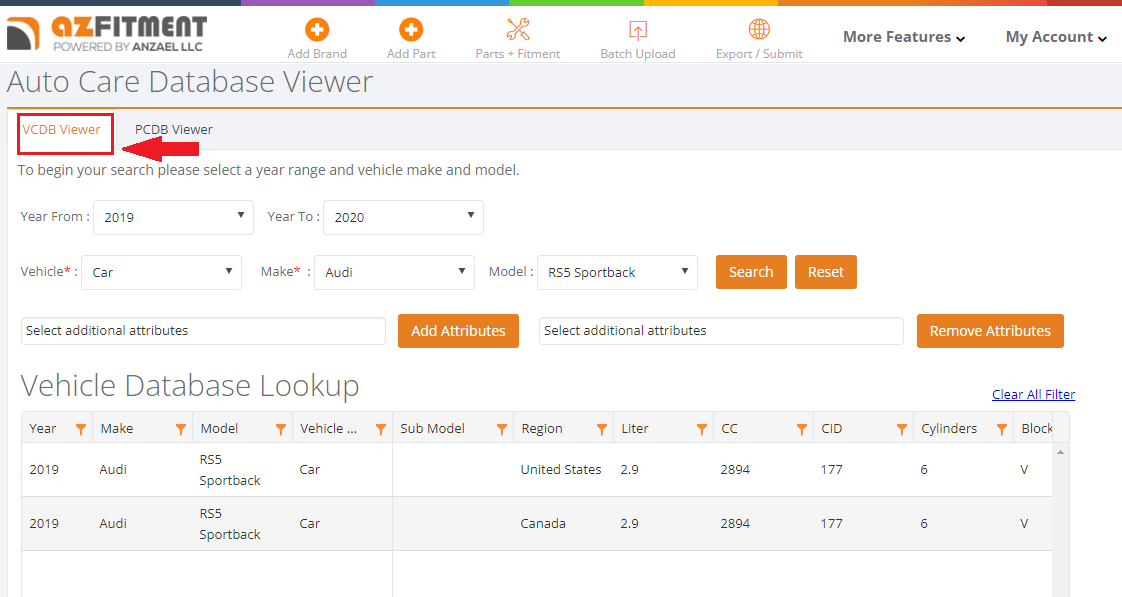Filter the Region column
The height and width of the screenshot is (597, 1122).
602,429
